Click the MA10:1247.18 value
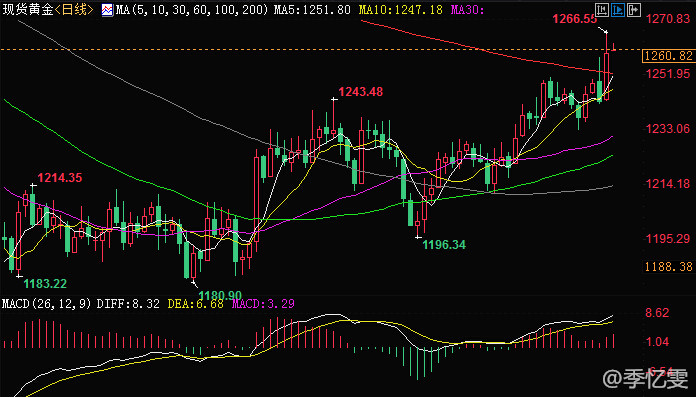 pyautogui.click(x=400, y=10)
